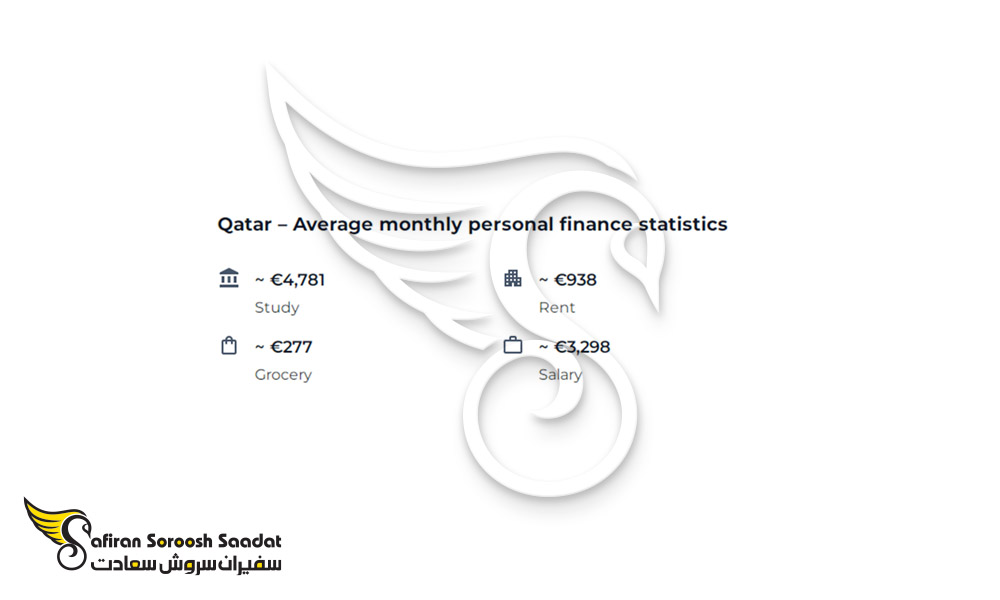Select the €277 grocery value
The image size is (1000, 600).
[284, 347]
